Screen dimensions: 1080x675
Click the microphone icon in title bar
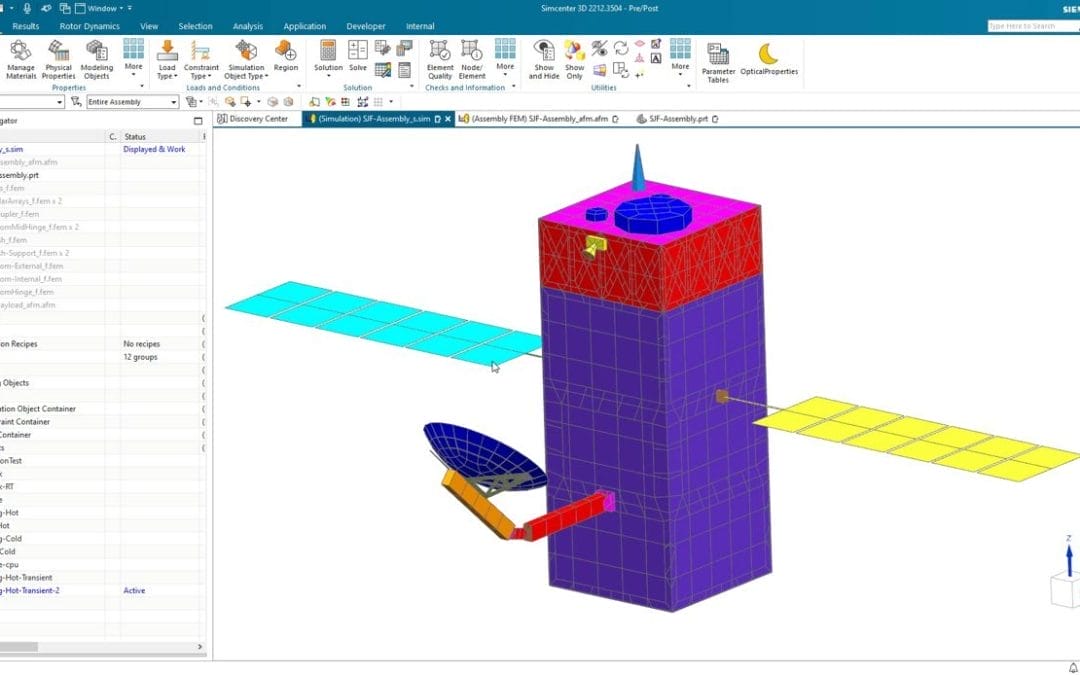[x=28, y=8]
